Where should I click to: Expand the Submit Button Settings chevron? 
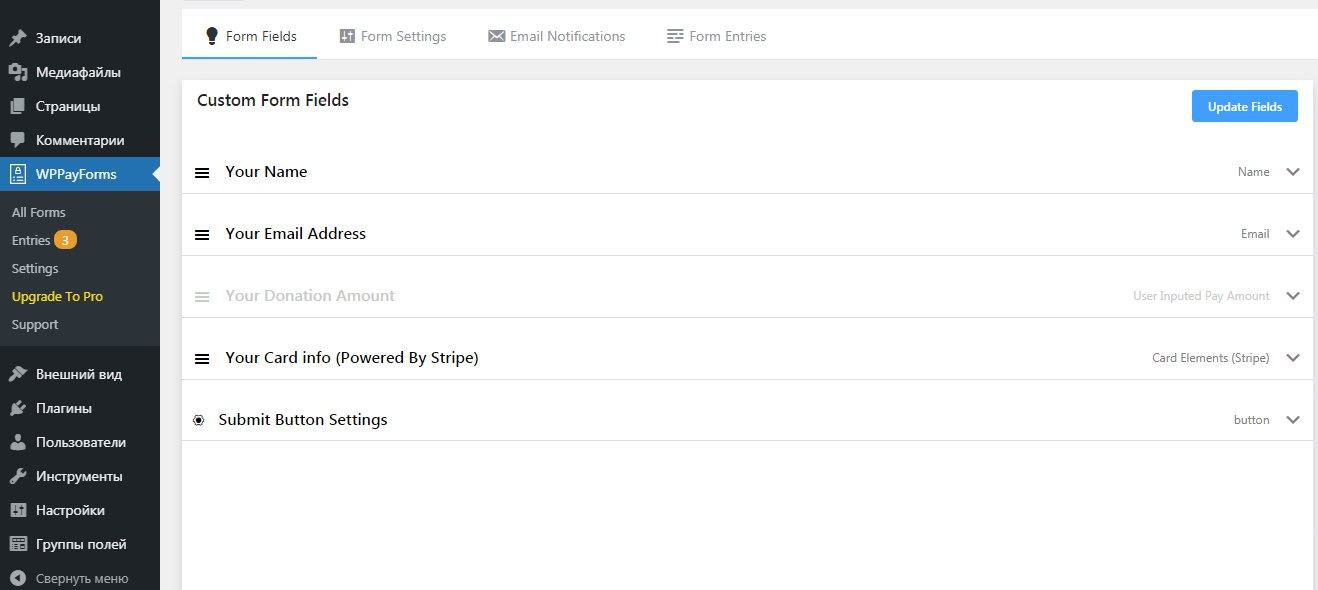[1293, 420]
